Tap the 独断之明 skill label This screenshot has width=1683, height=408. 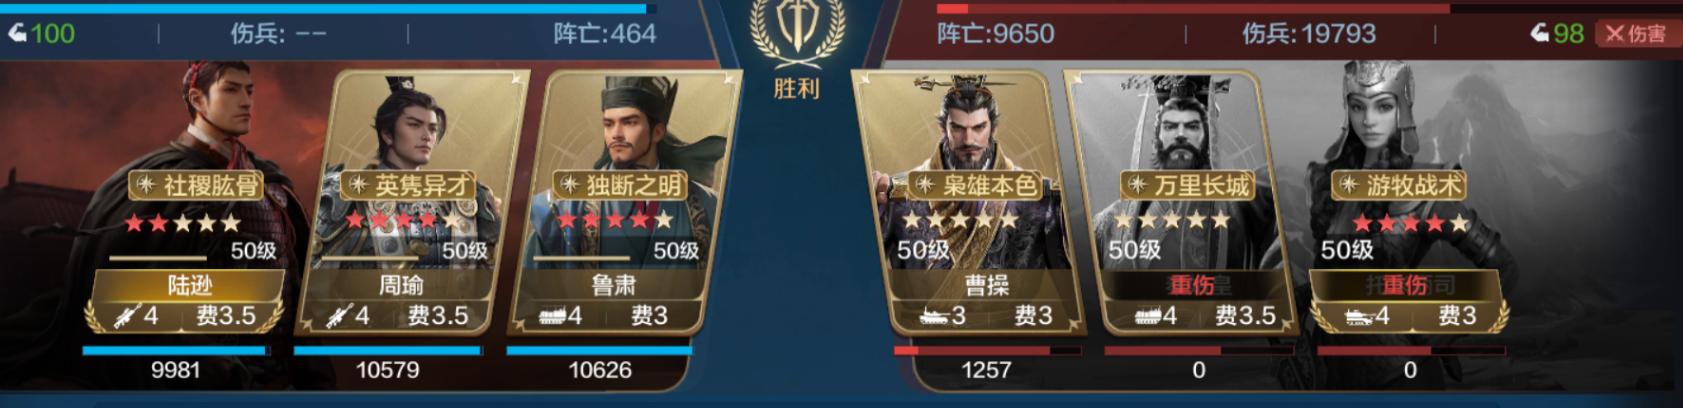pos(620,185)
